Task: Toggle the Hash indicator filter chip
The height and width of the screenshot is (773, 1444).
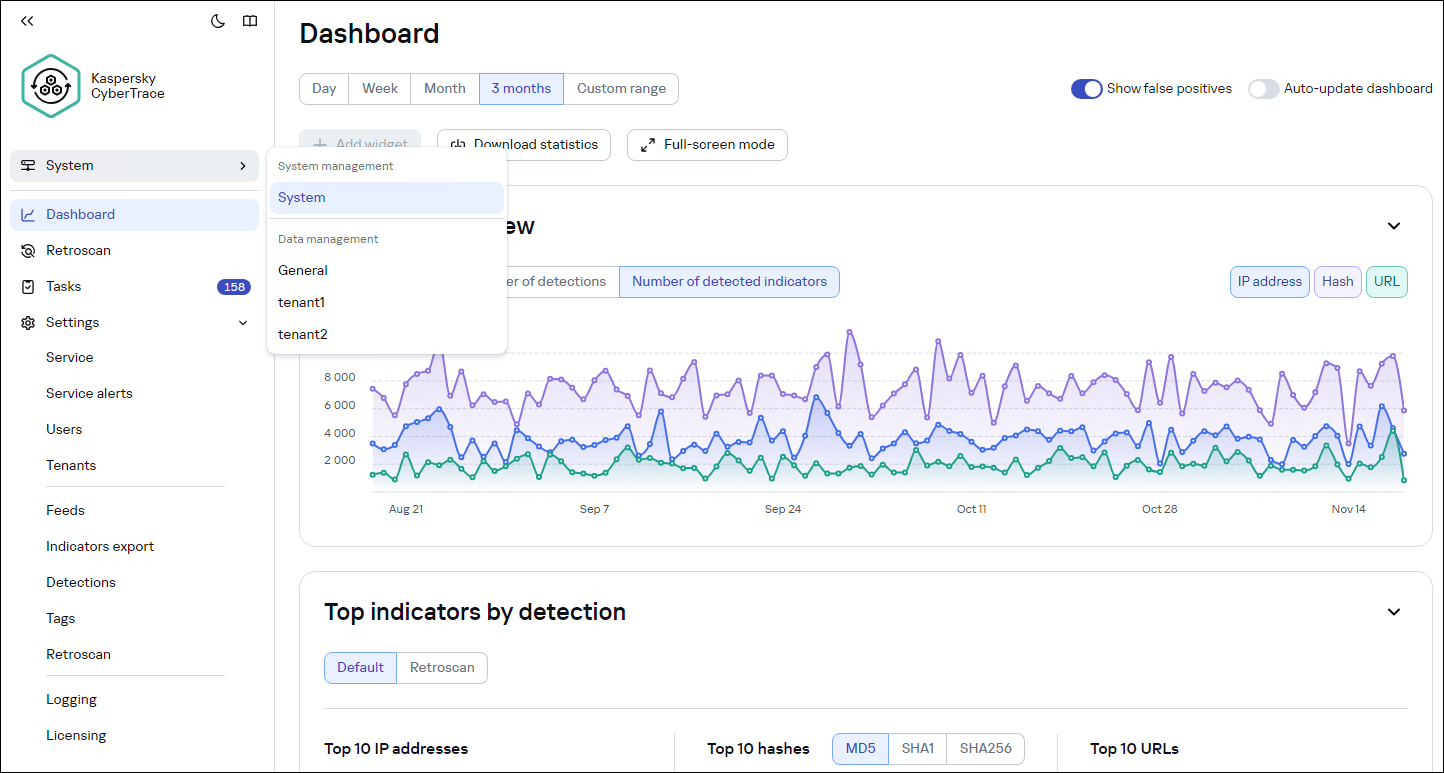Action: (1337, 281)
